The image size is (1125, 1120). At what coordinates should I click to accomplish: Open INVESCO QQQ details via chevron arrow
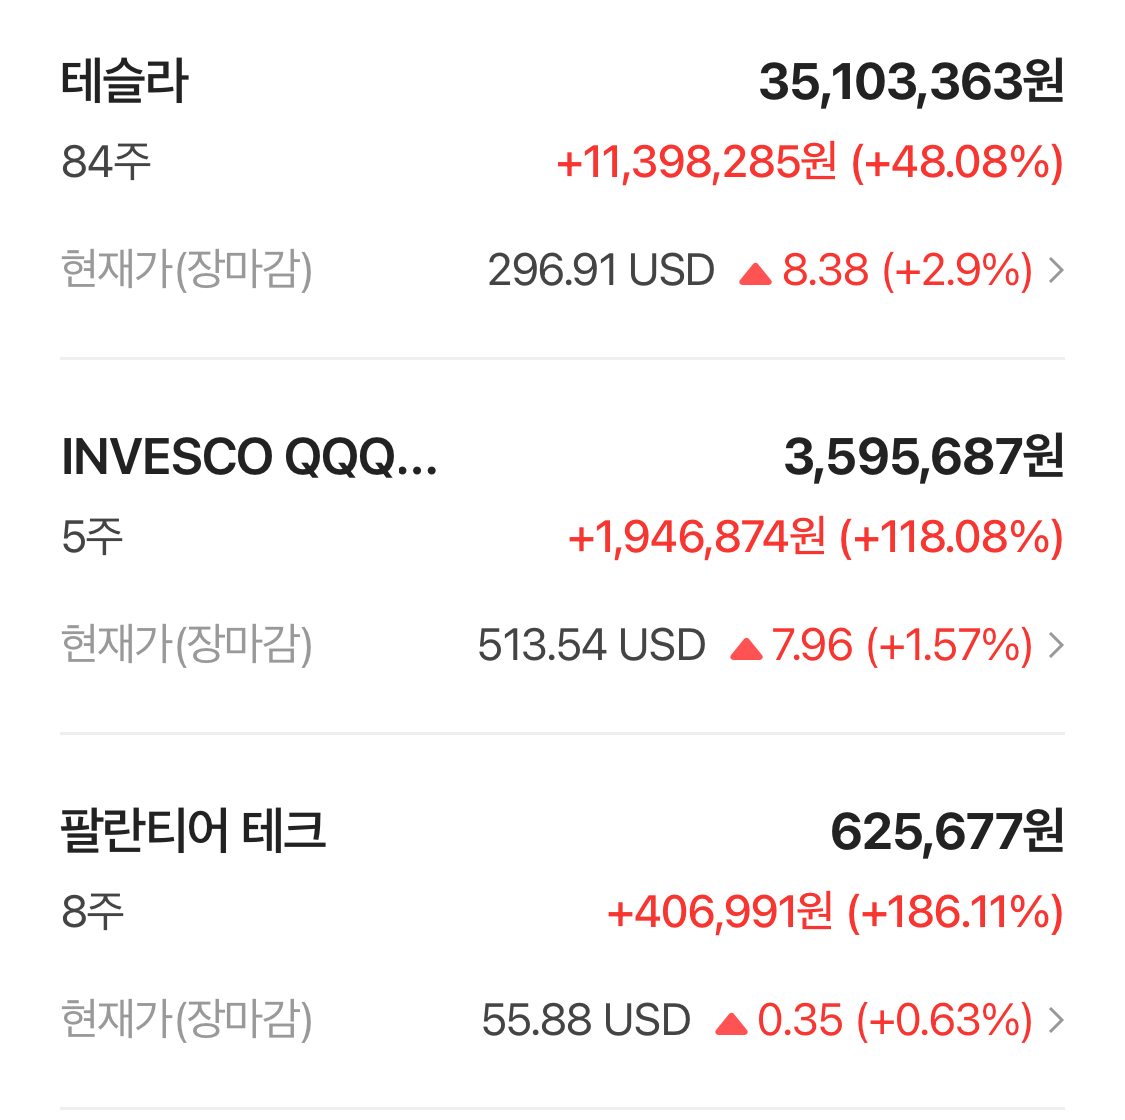coord(1055,645)
